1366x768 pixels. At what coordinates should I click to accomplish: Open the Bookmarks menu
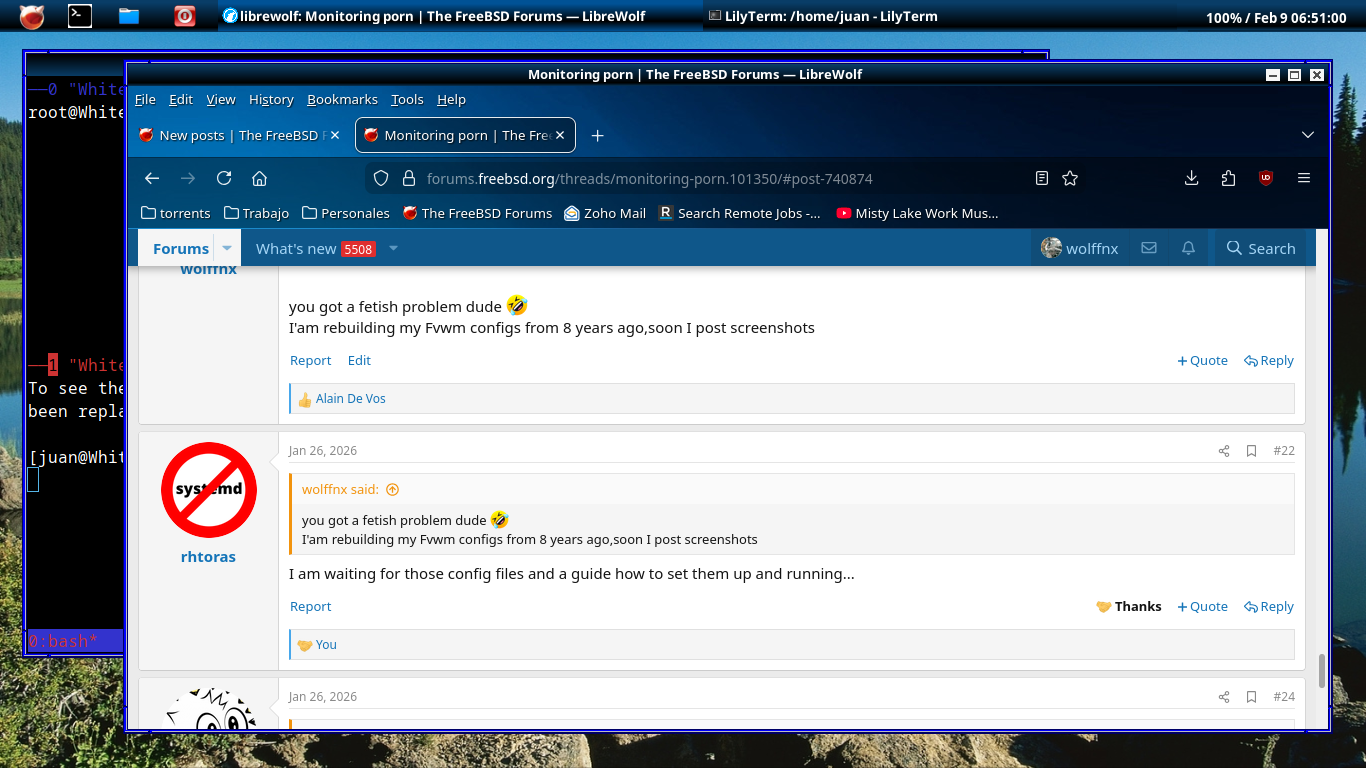[x=342, y=99]
